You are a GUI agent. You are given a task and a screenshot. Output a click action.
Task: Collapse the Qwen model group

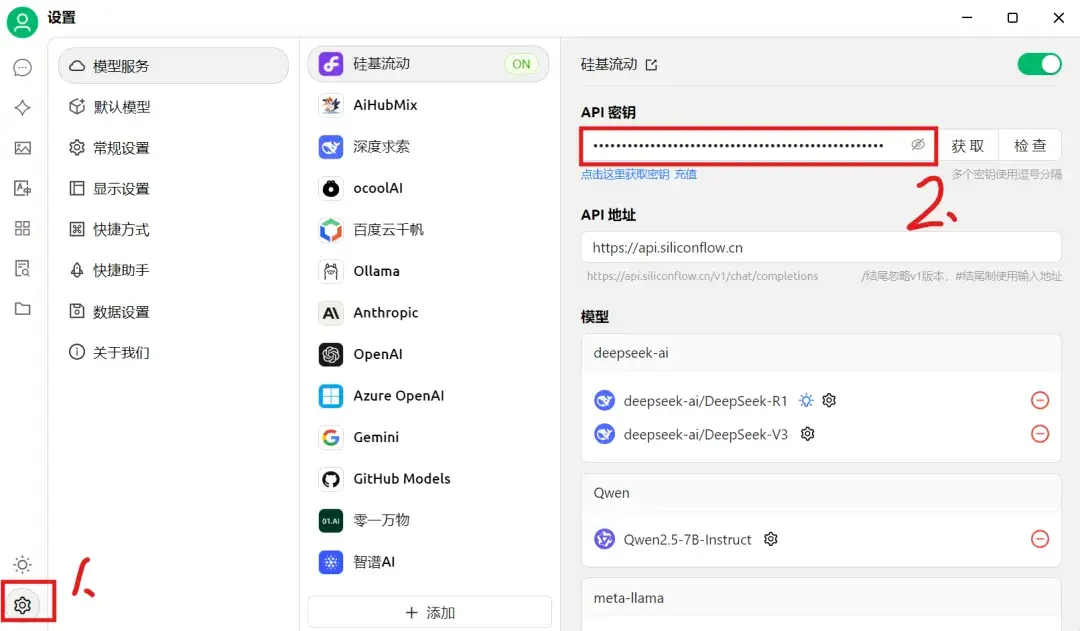click(821, 493)
